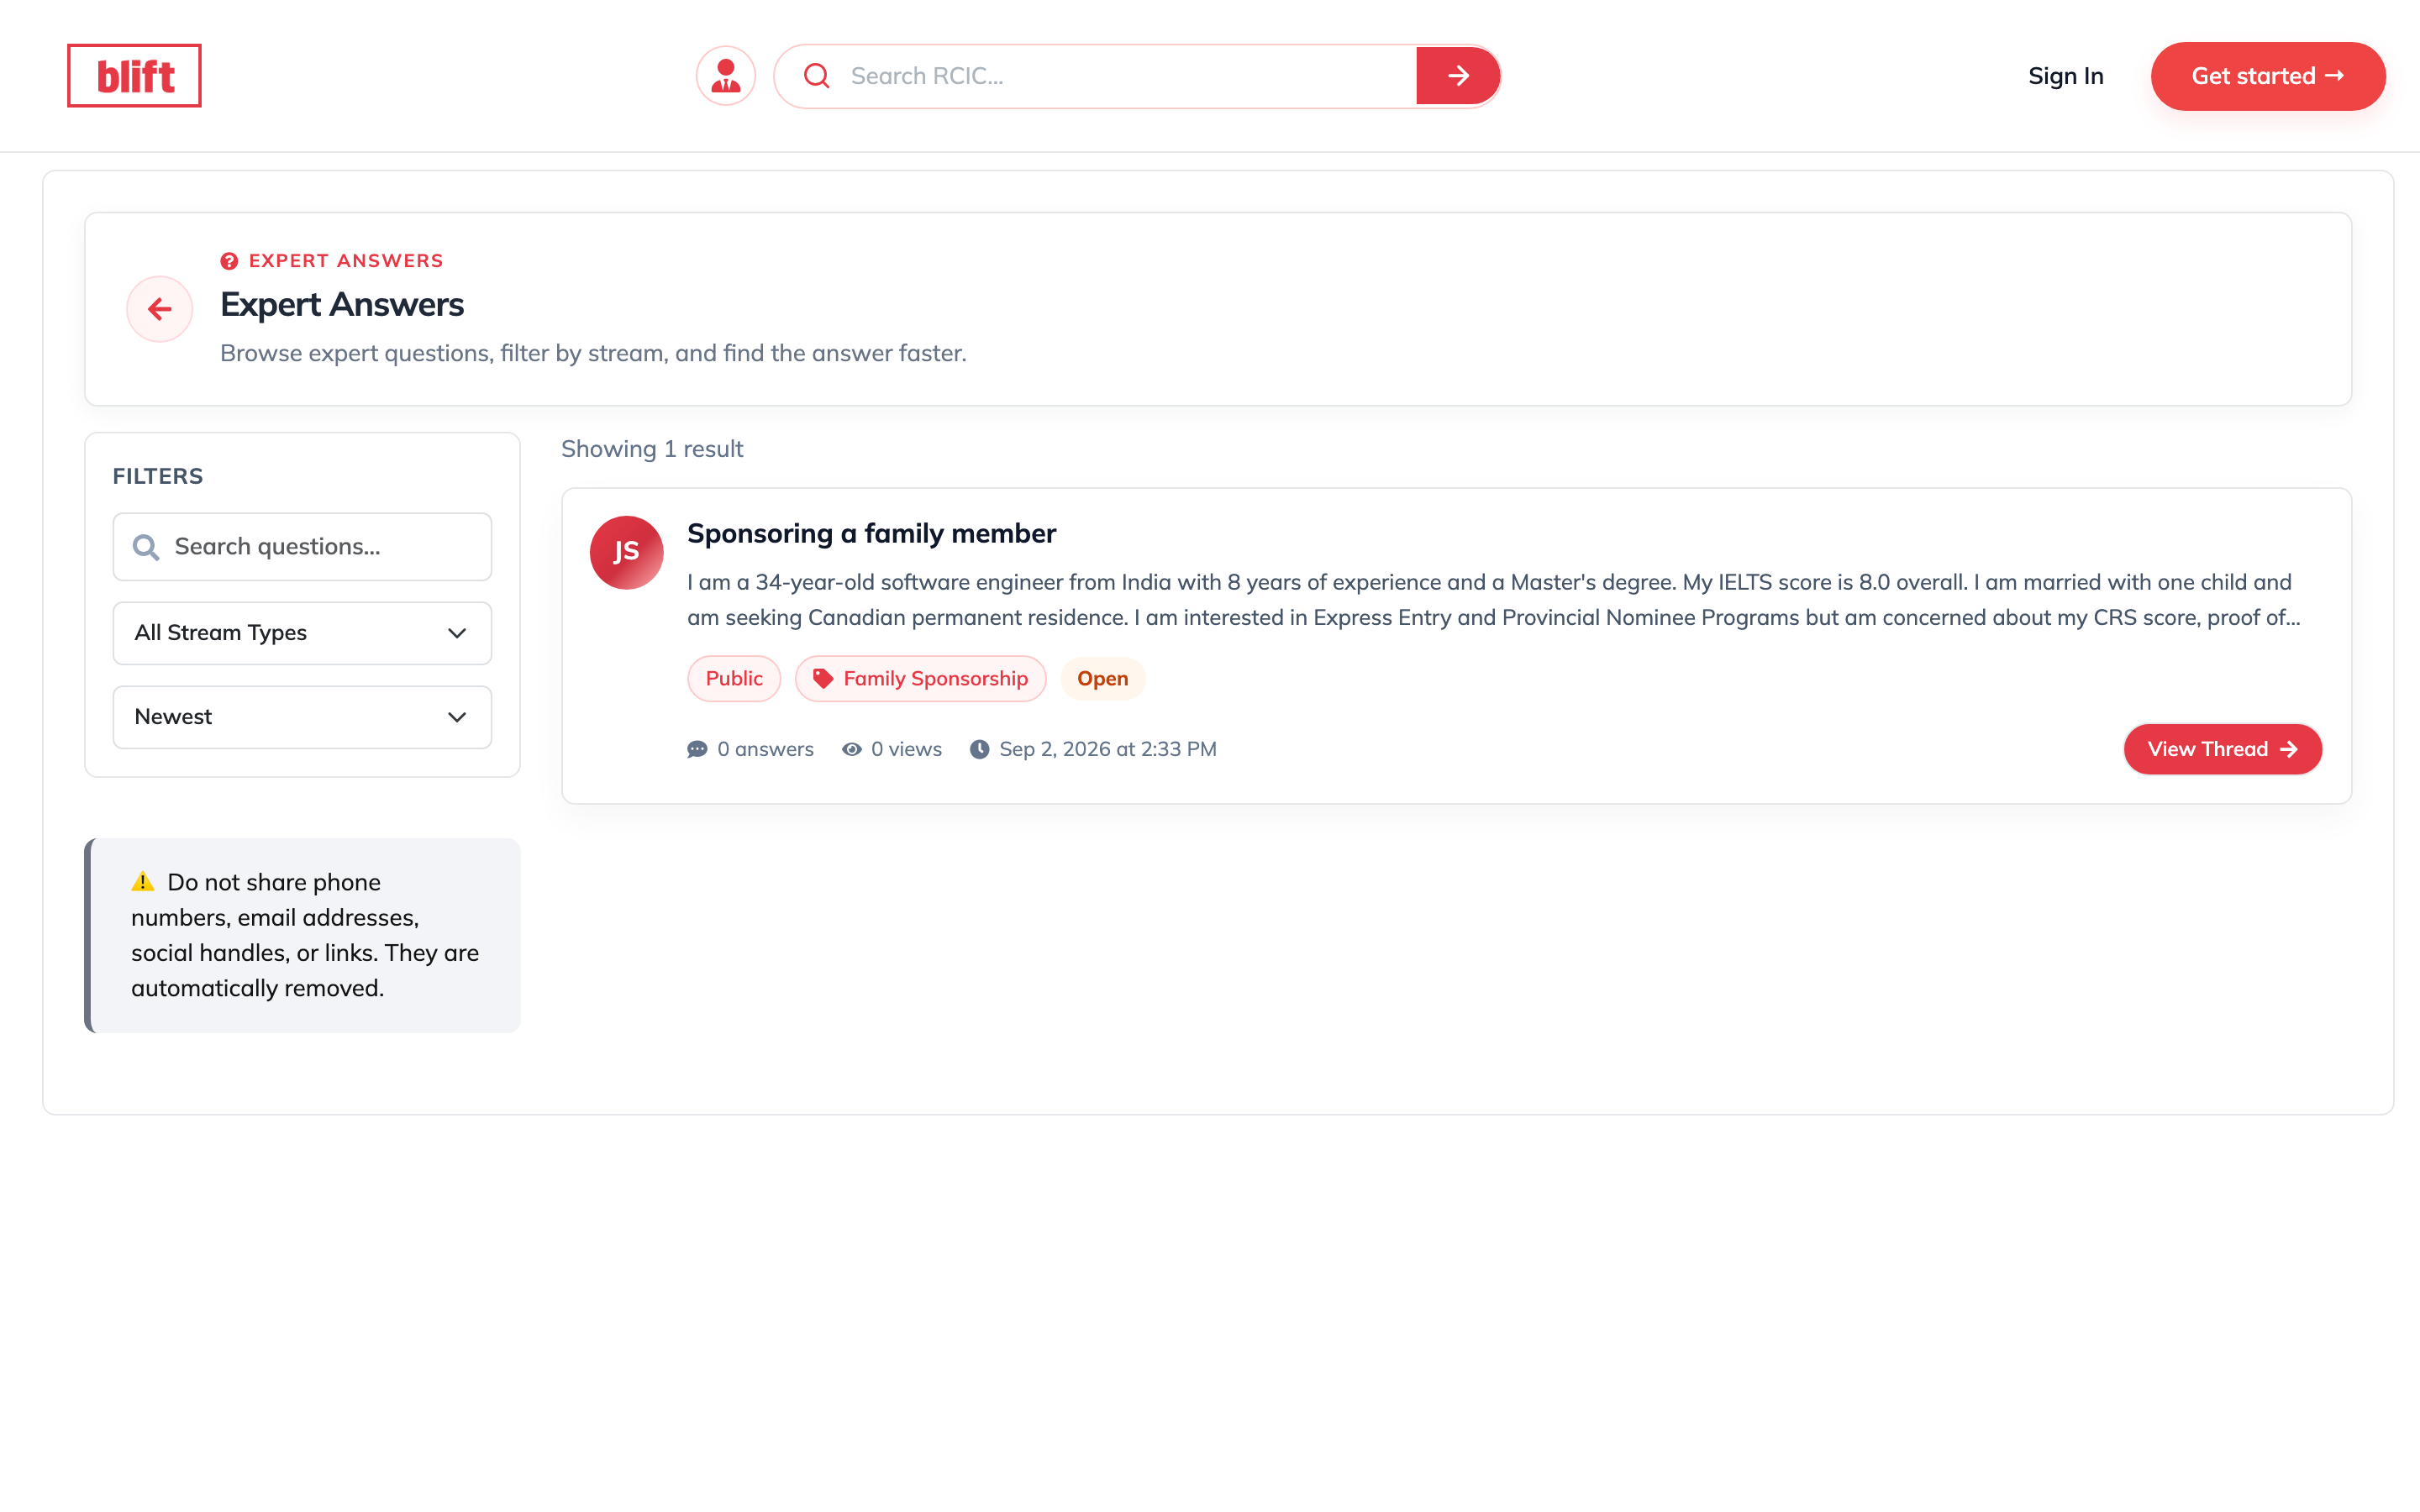Open the Sign In link
Image resolution: width=2420 pixels, height=1512 pixels.
point(2066,76)
